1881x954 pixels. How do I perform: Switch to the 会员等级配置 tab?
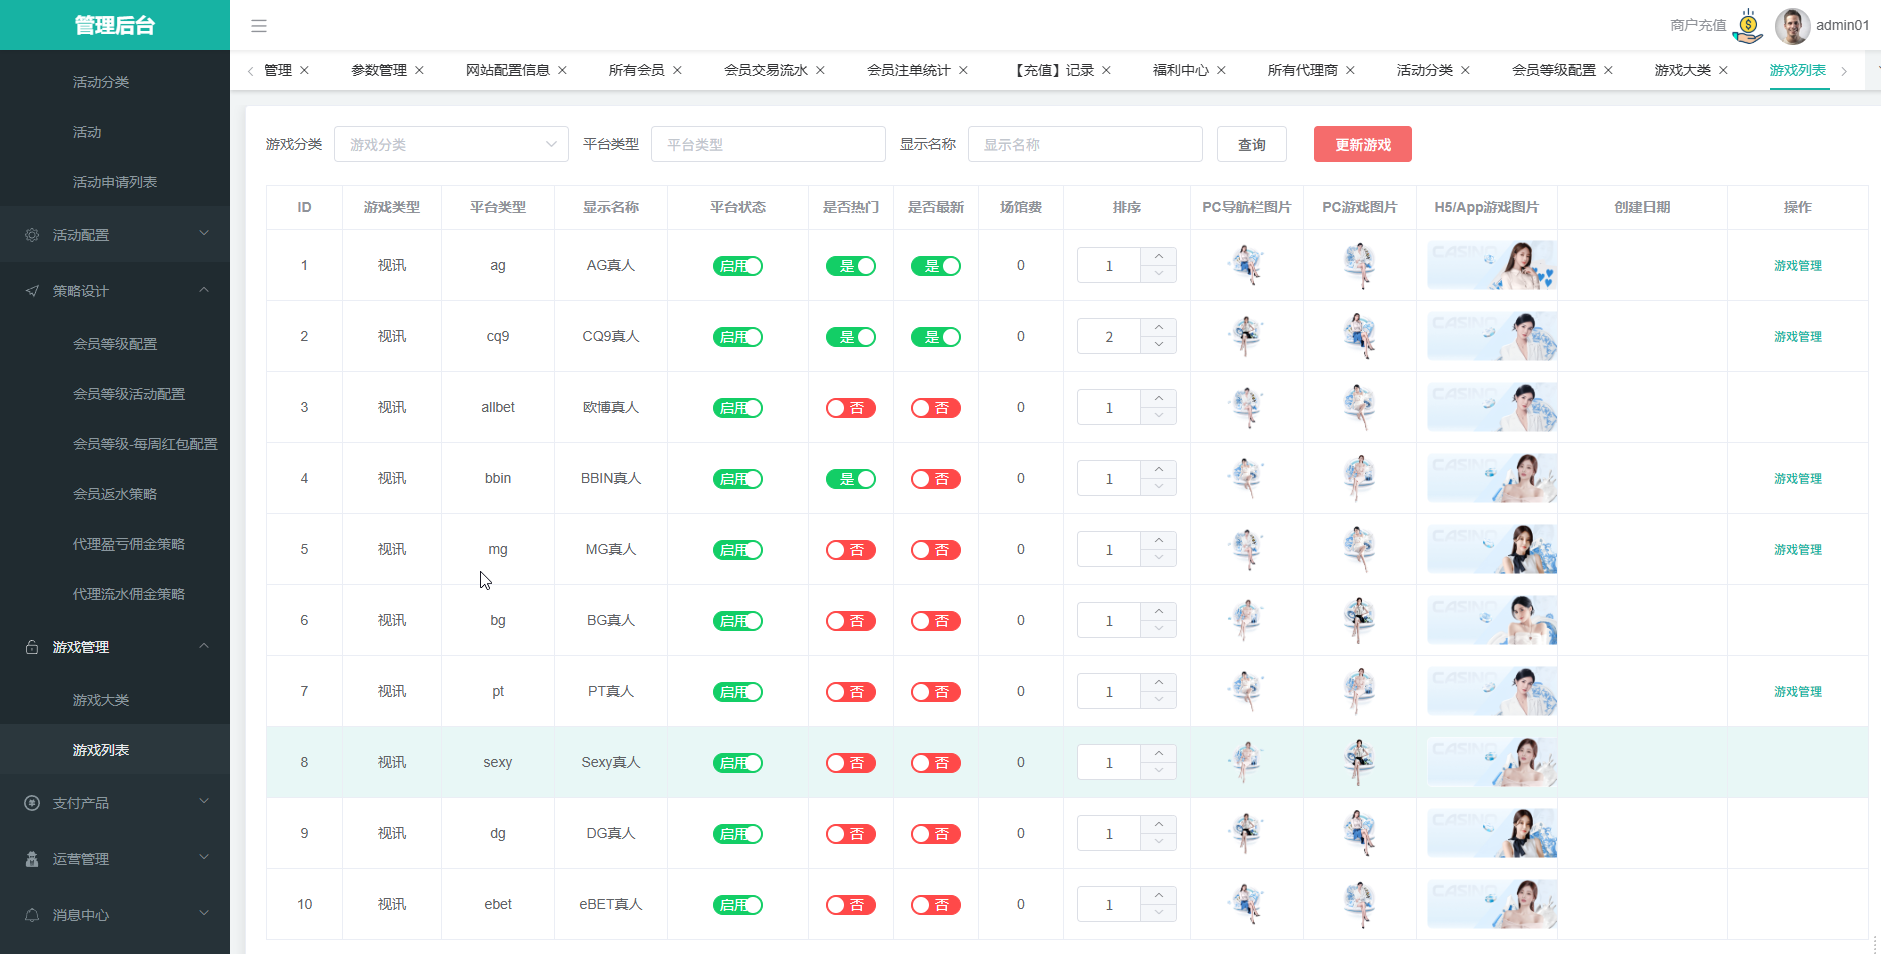pyautogui.click(x=1553, y=70)
